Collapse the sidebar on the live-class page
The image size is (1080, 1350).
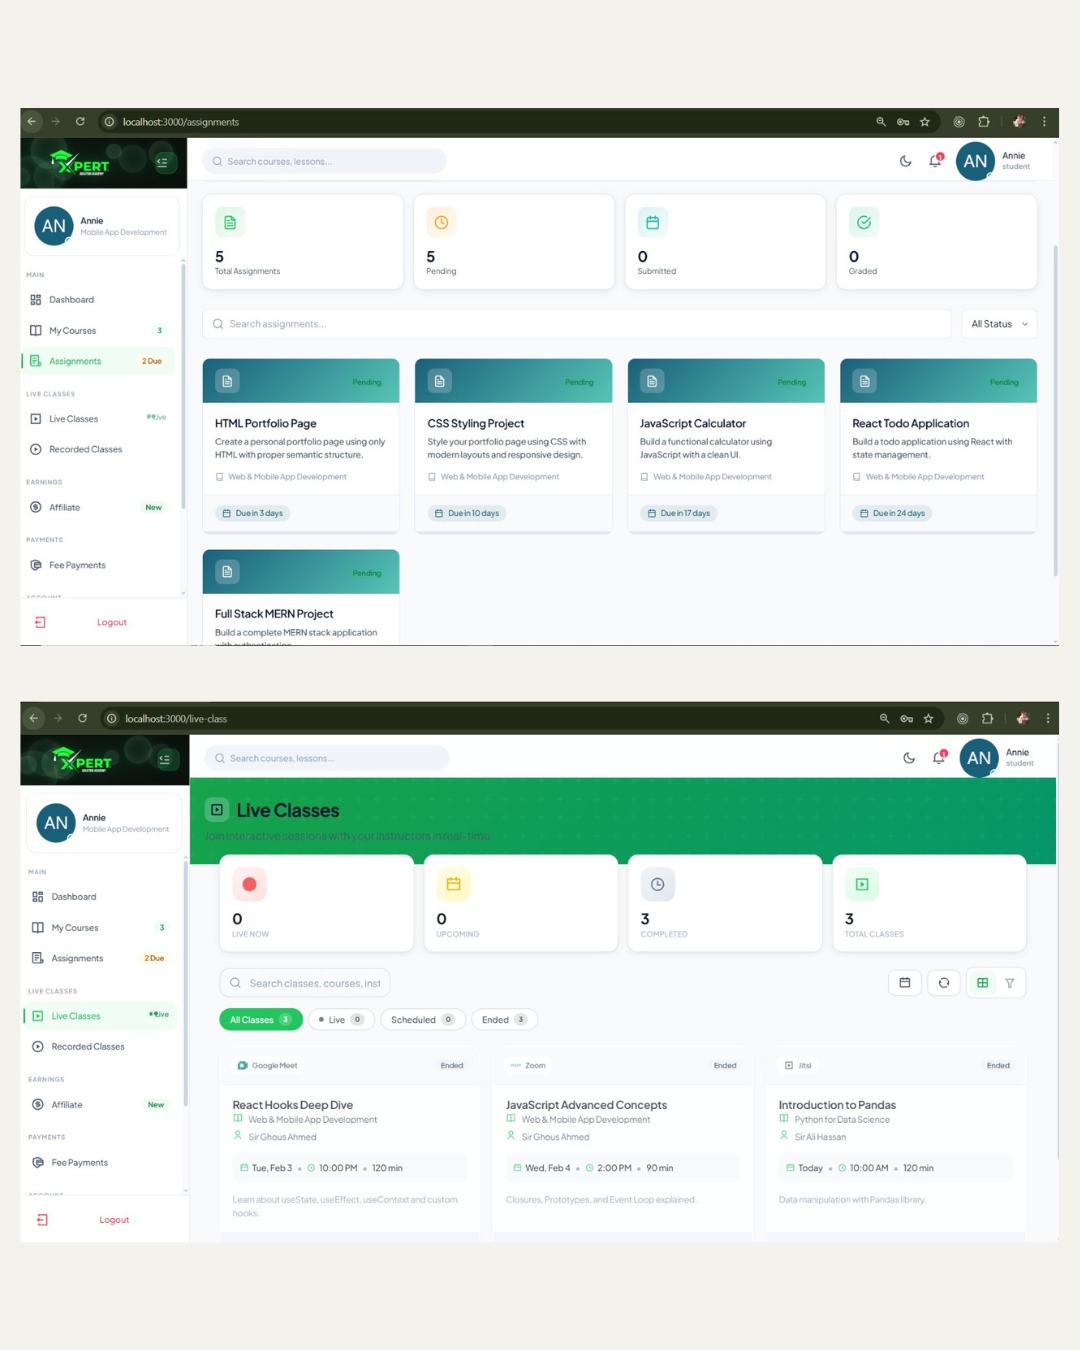click(165, 759)
